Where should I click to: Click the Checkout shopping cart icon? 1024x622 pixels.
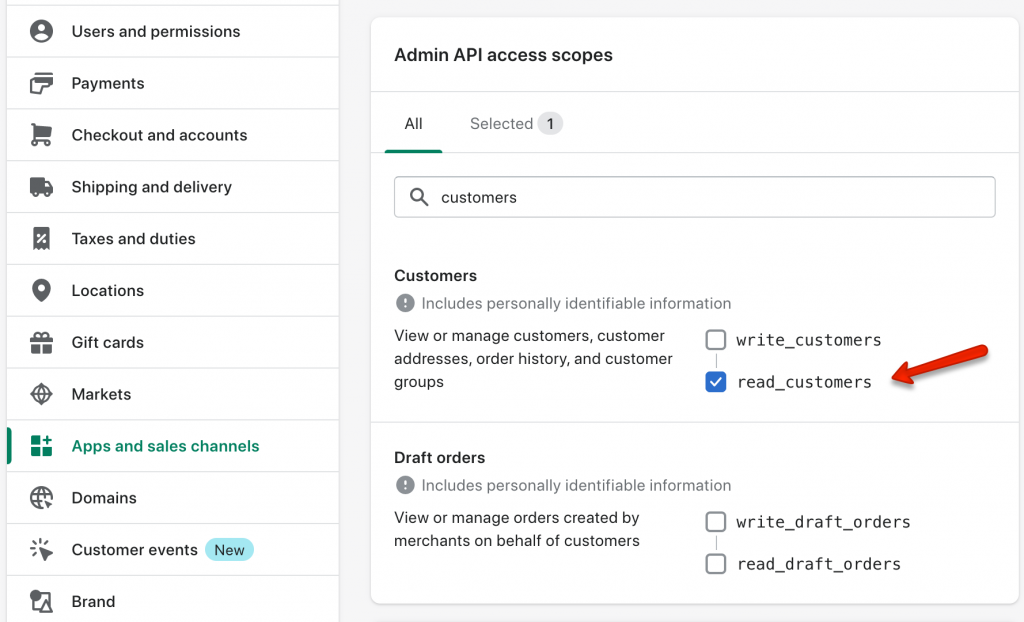(41, 135)
